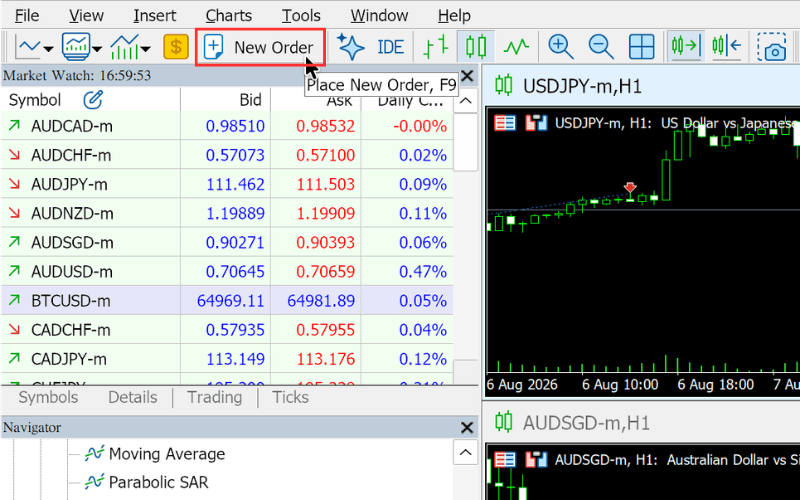Image resolution: width=800 pixels, height=500 pixels.
Task: Click AUDUSD-m daily change 0.47%
Action: coord(423,271)
